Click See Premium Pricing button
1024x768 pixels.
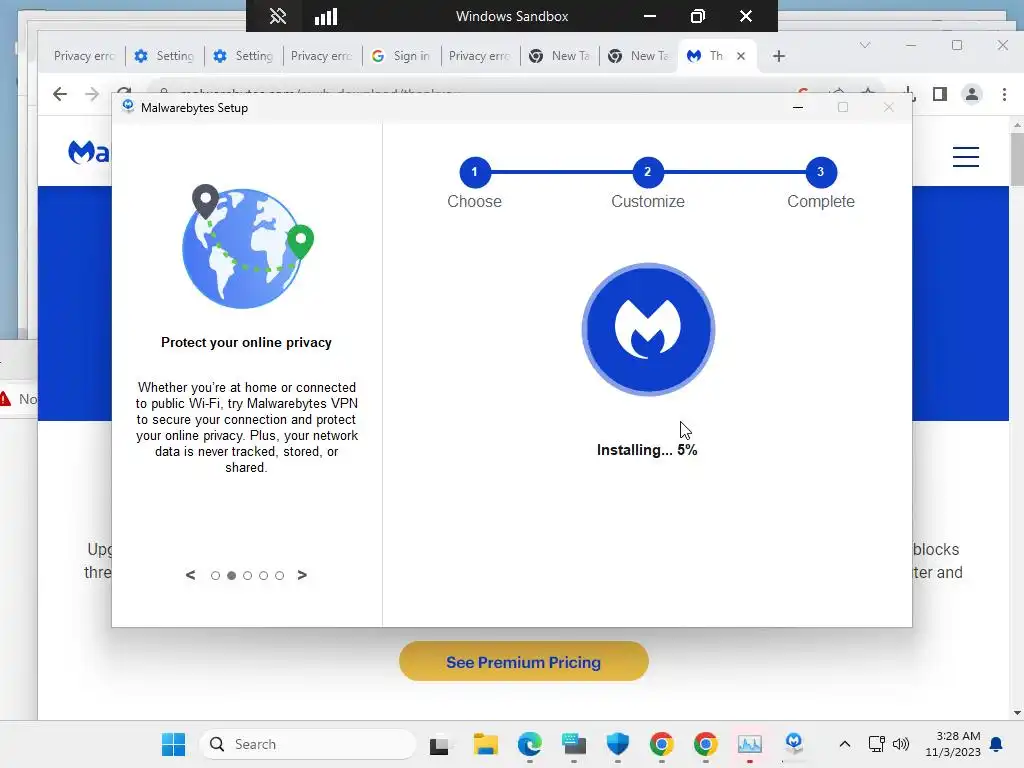coord(524,662)
